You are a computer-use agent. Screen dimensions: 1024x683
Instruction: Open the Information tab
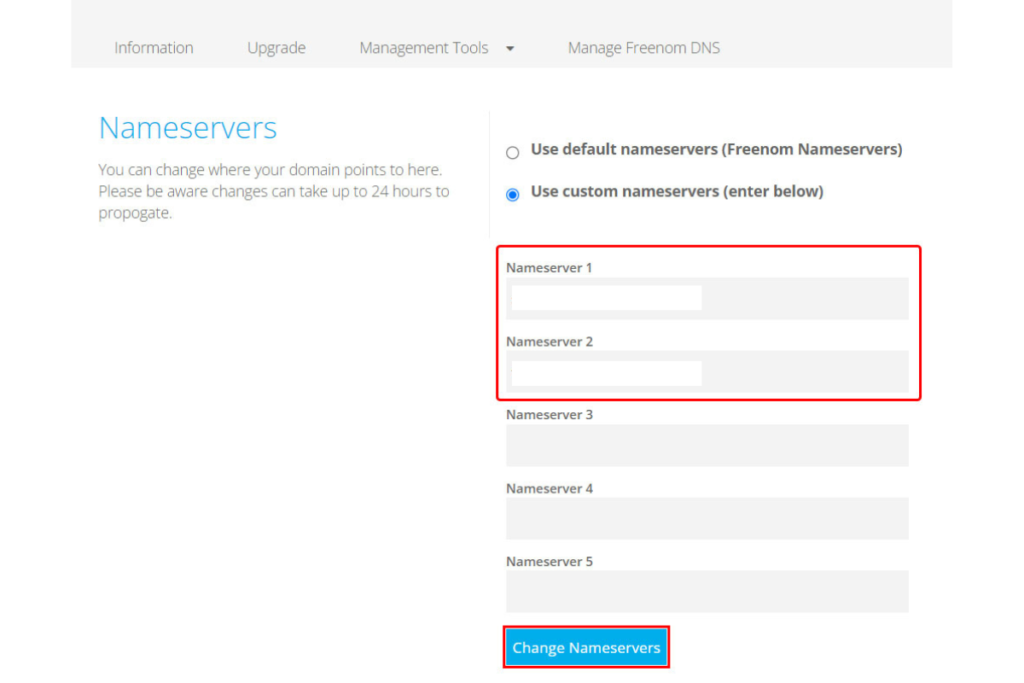point(153,48)
